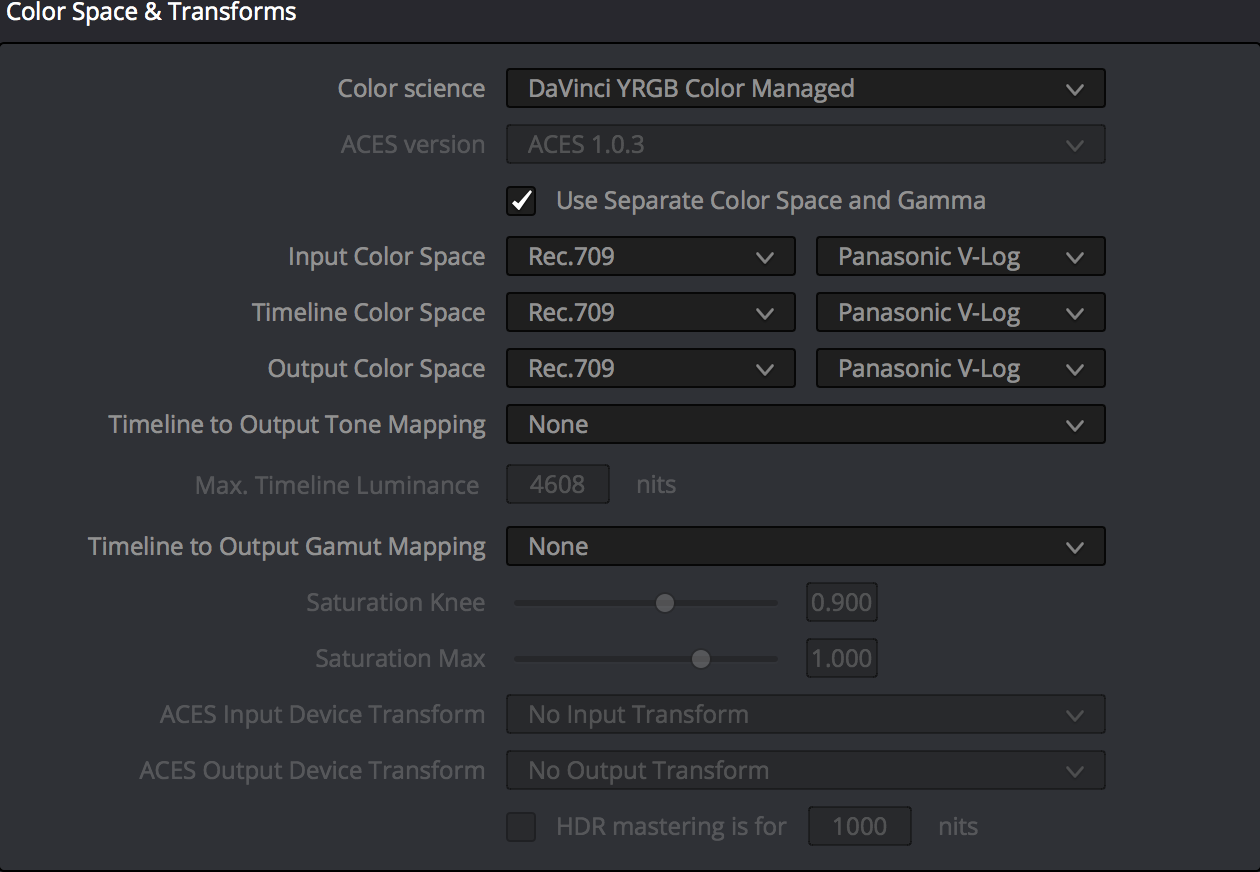Click the Color Space & Transforms heading

pyautogui.click(x=152, y=13)
